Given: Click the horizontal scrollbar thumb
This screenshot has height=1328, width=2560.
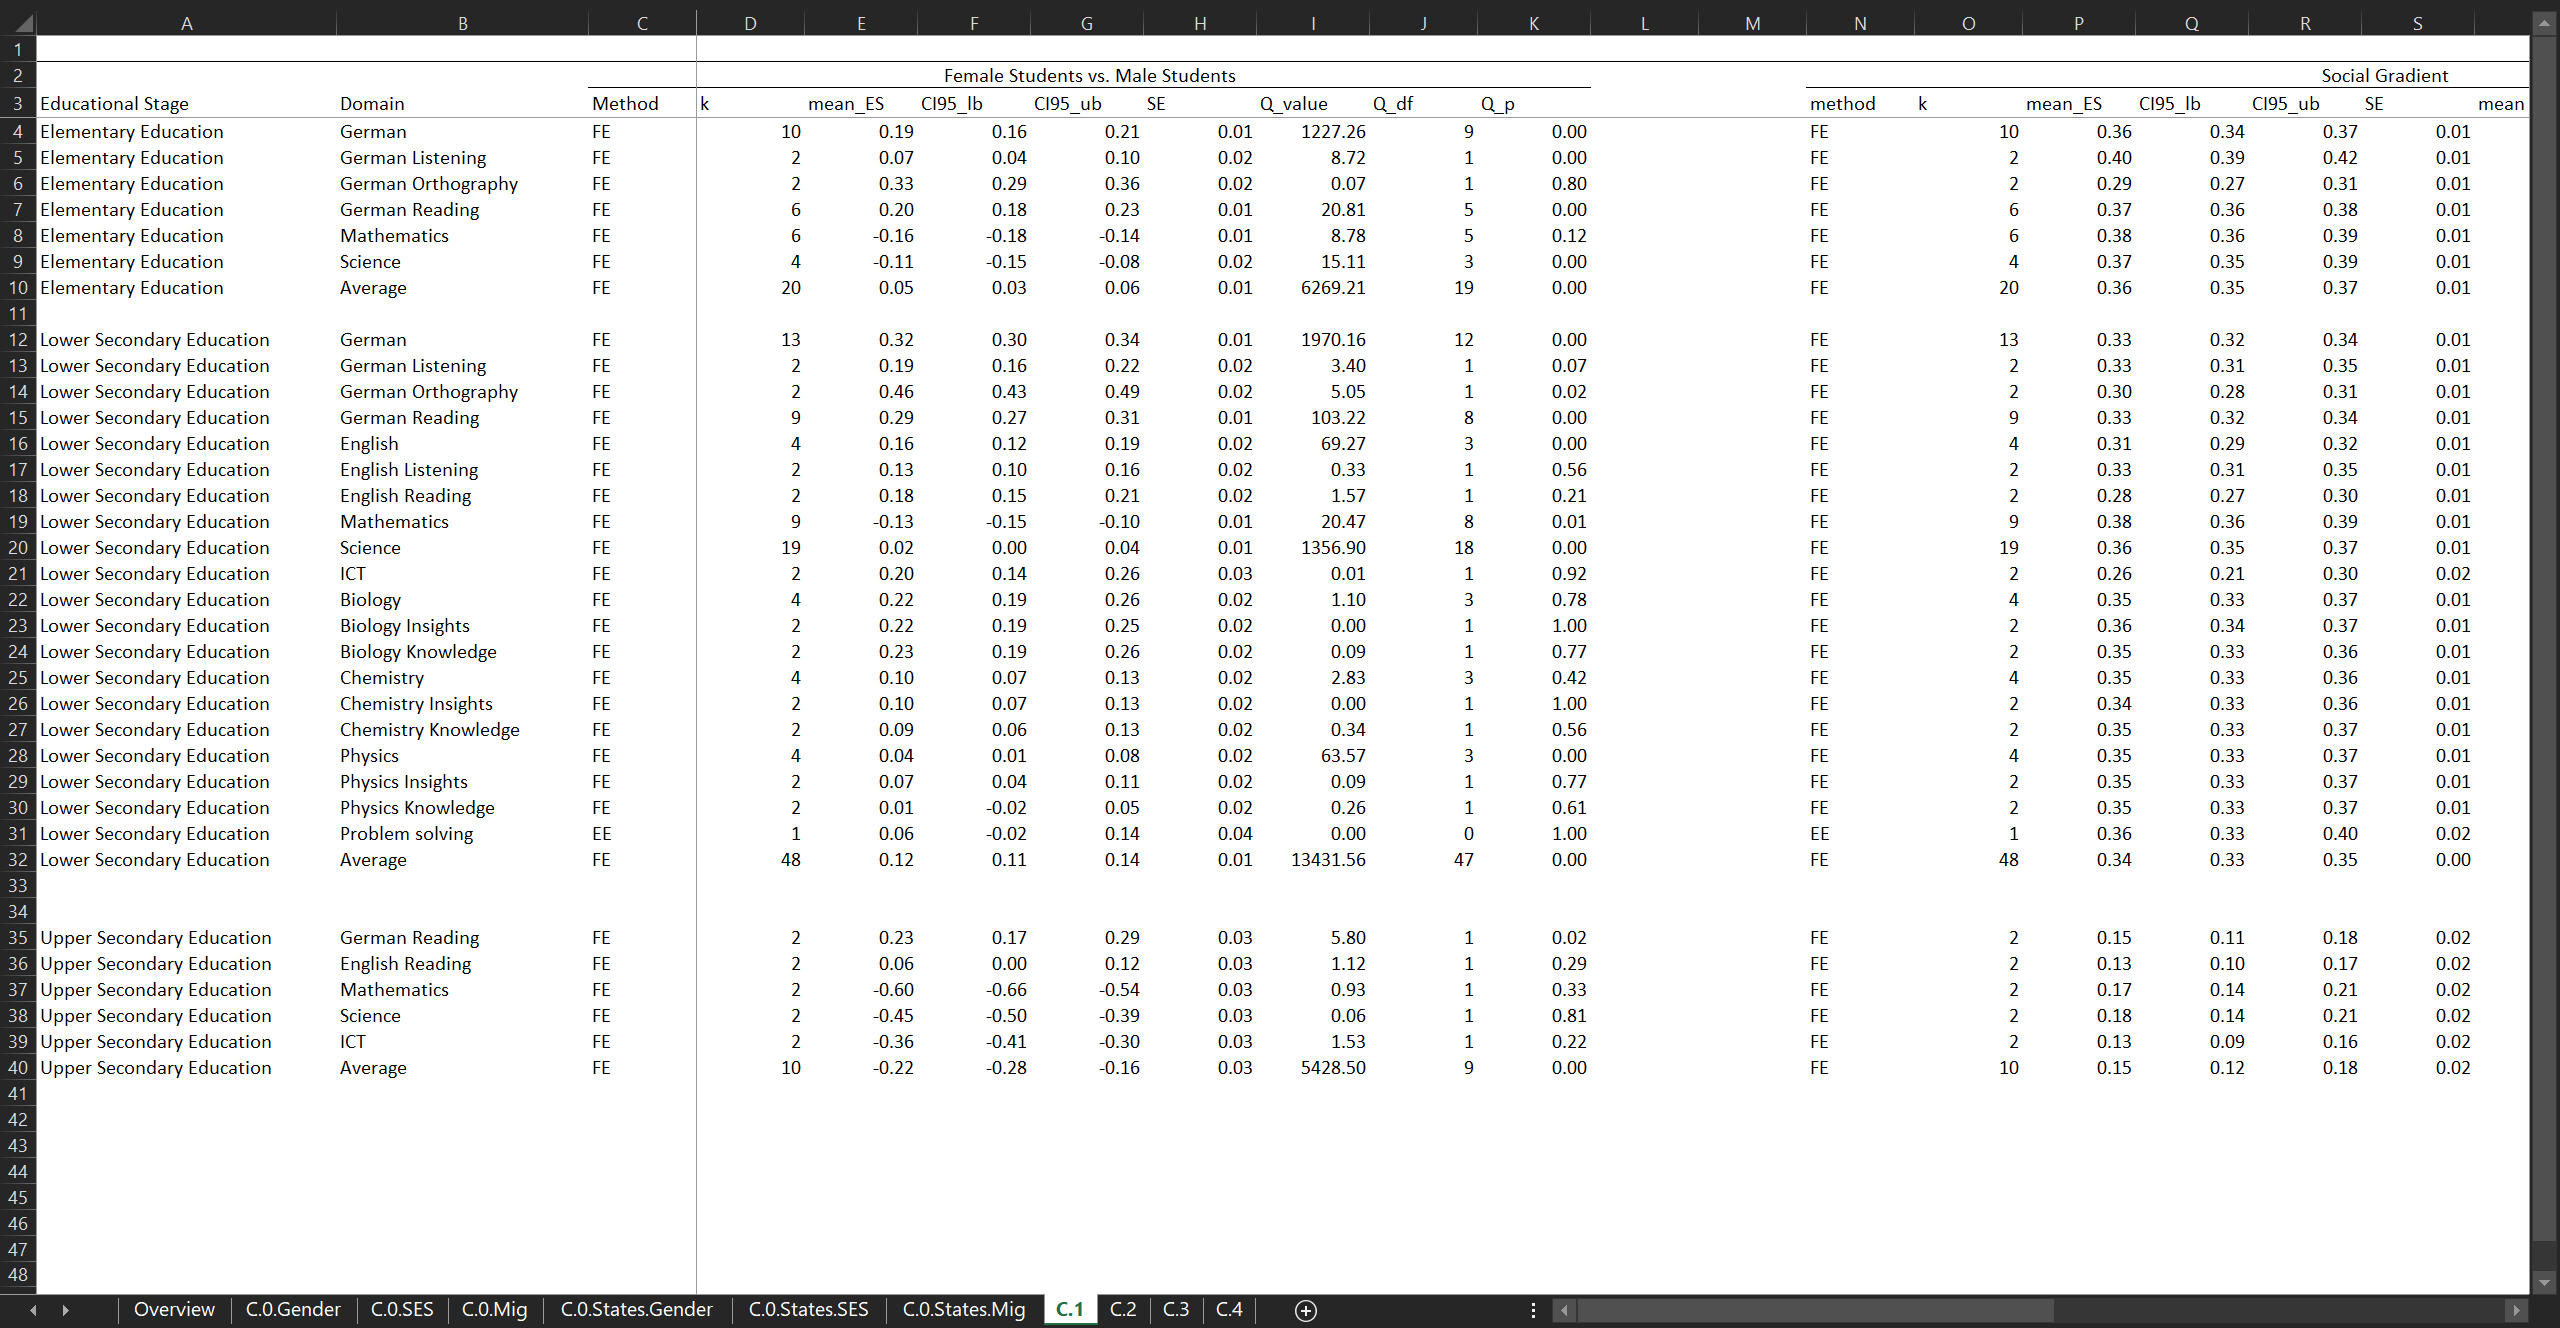Looking at the screenshot, I should 1815,1310.
